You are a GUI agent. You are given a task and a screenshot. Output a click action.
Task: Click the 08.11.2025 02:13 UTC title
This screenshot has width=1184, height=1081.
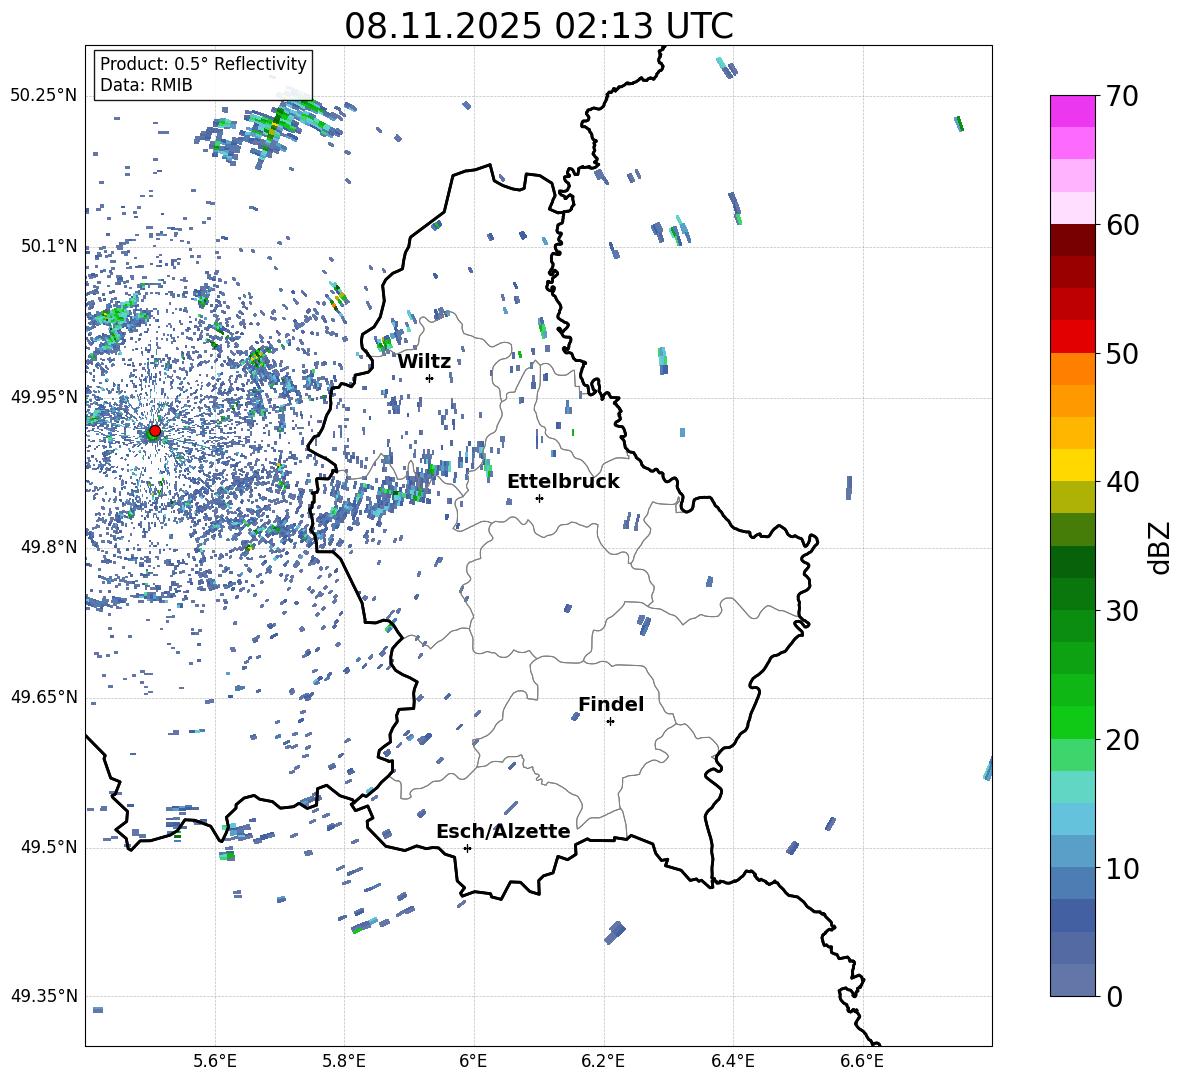538,26
